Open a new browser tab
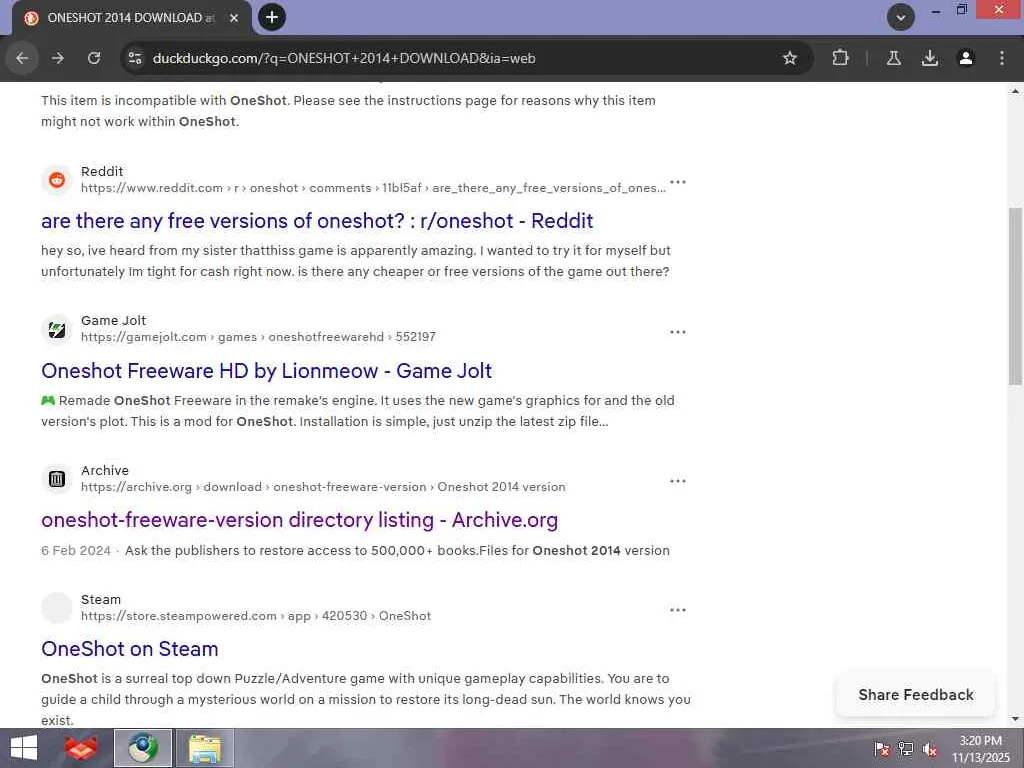The height and width of the screenshot is (768, 1024). [x=272, y=17]
